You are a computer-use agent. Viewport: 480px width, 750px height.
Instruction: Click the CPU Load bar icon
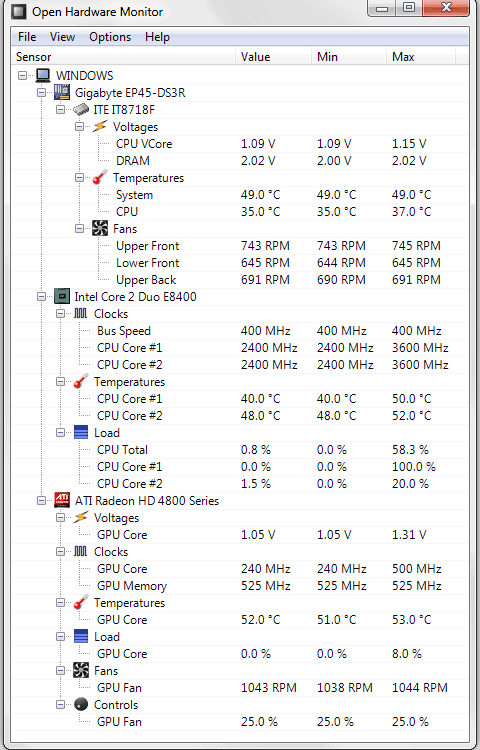[81, 432]
